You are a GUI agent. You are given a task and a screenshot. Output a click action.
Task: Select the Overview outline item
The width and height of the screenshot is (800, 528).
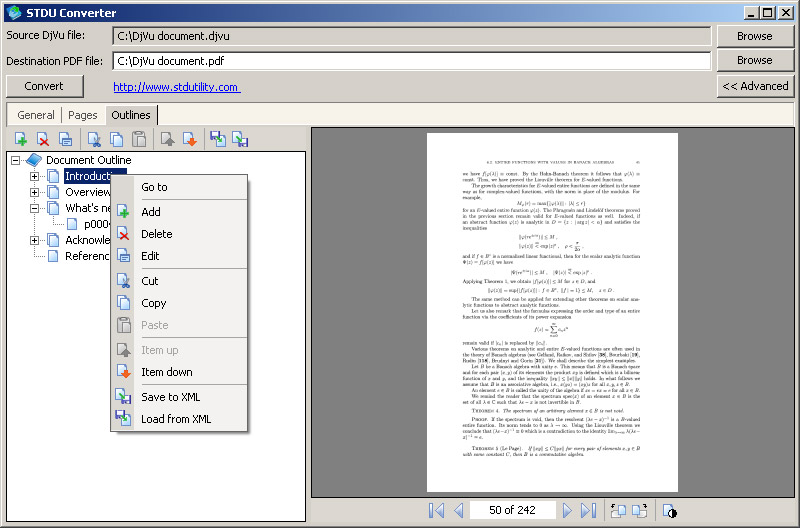87,192
